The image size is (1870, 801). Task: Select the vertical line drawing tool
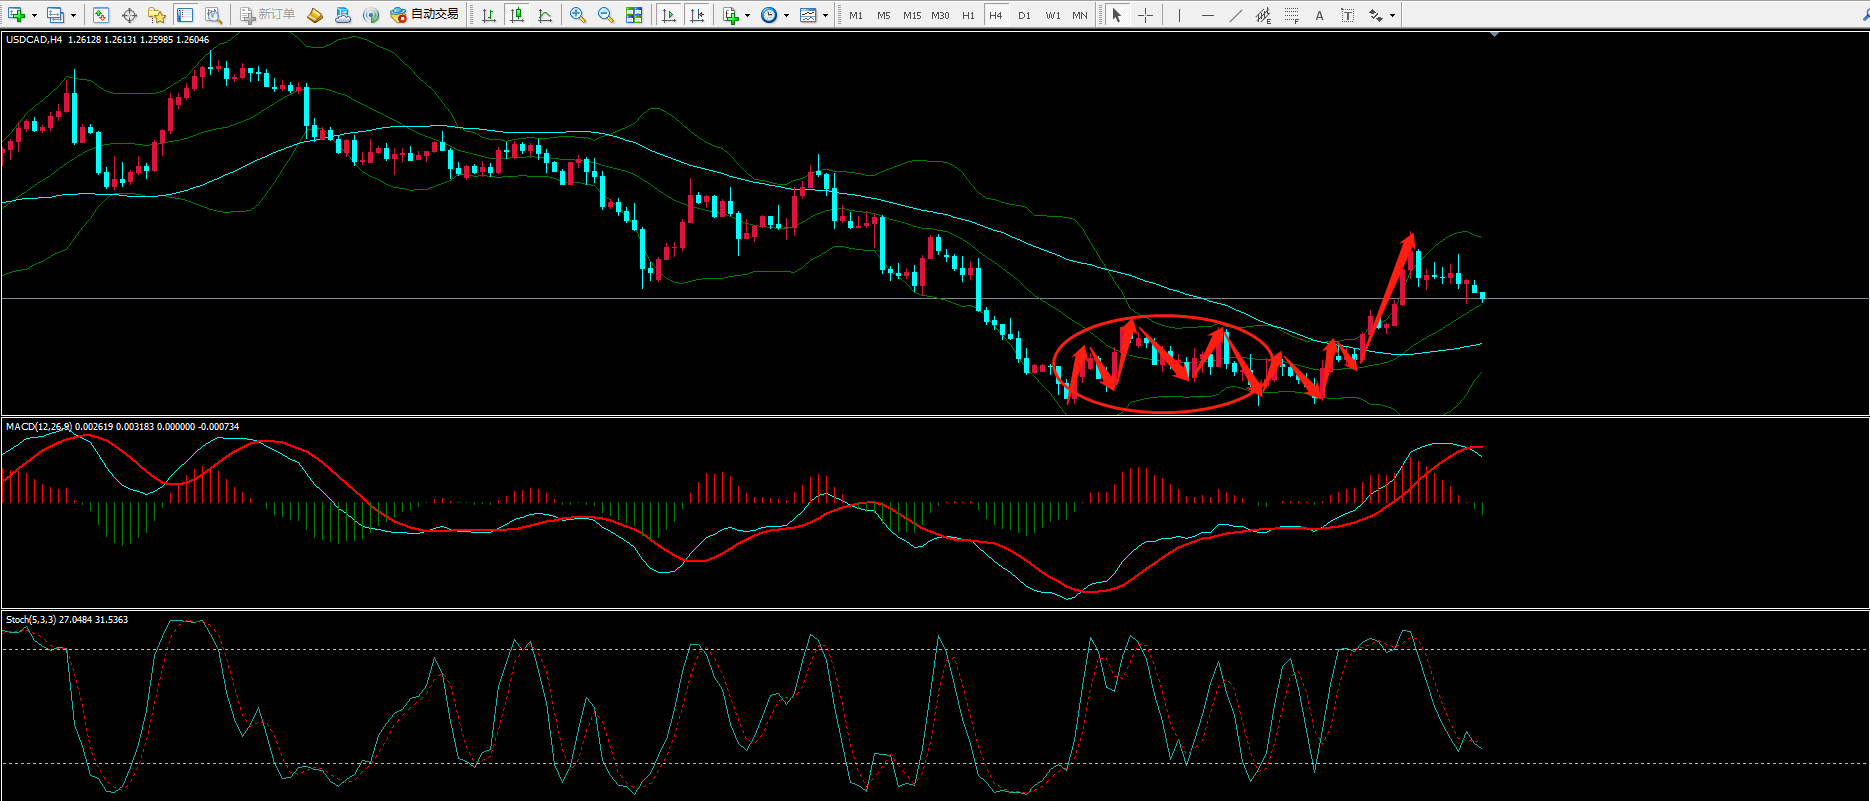1180,15
